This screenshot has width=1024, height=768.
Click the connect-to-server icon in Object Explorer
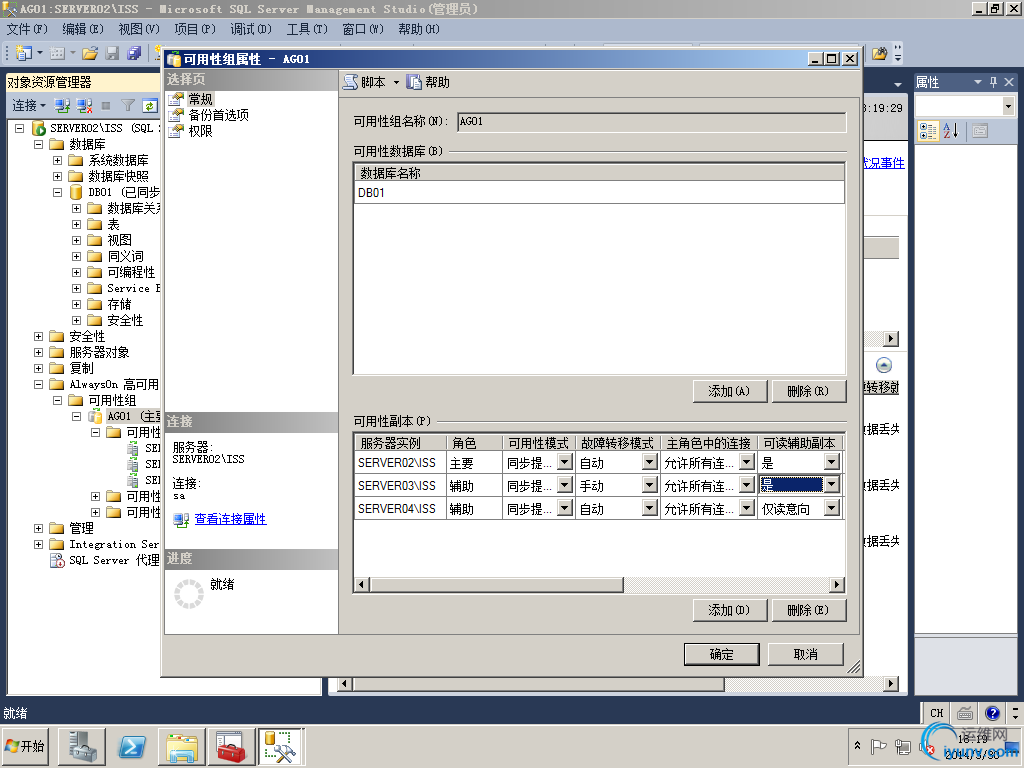[60, 105]
